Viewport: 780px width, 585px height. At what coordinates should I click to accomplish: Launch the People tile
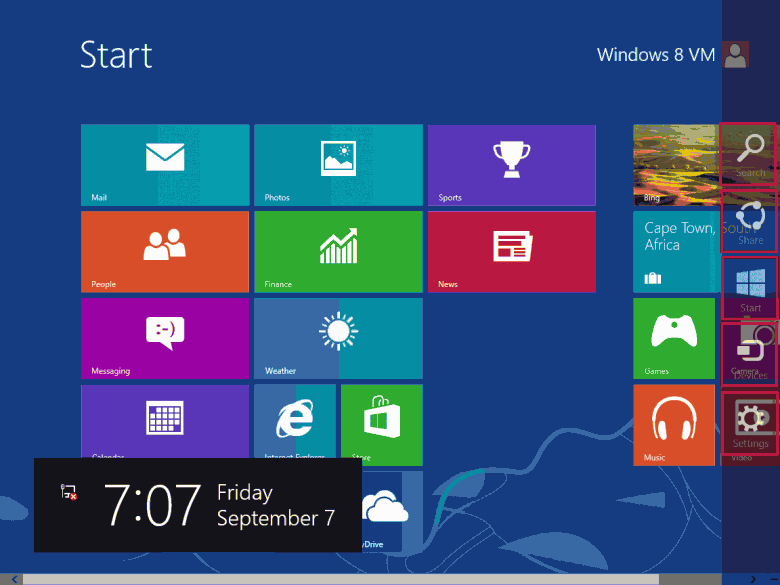click(x=165, y=252)
